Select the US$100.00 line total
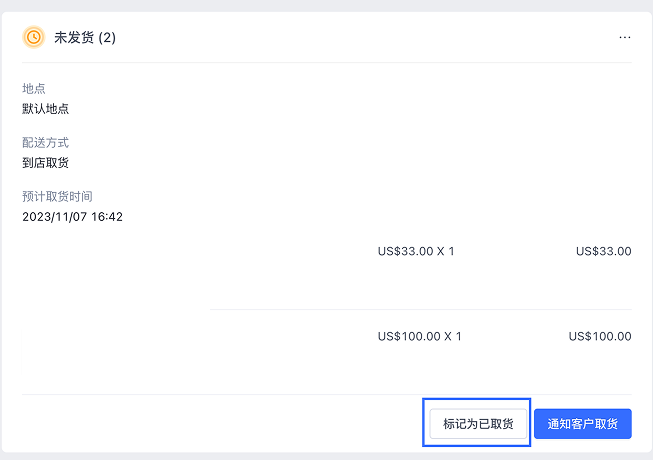Viewport: 653px width, 460px height. pyautogui.click(x=600, y=336)
